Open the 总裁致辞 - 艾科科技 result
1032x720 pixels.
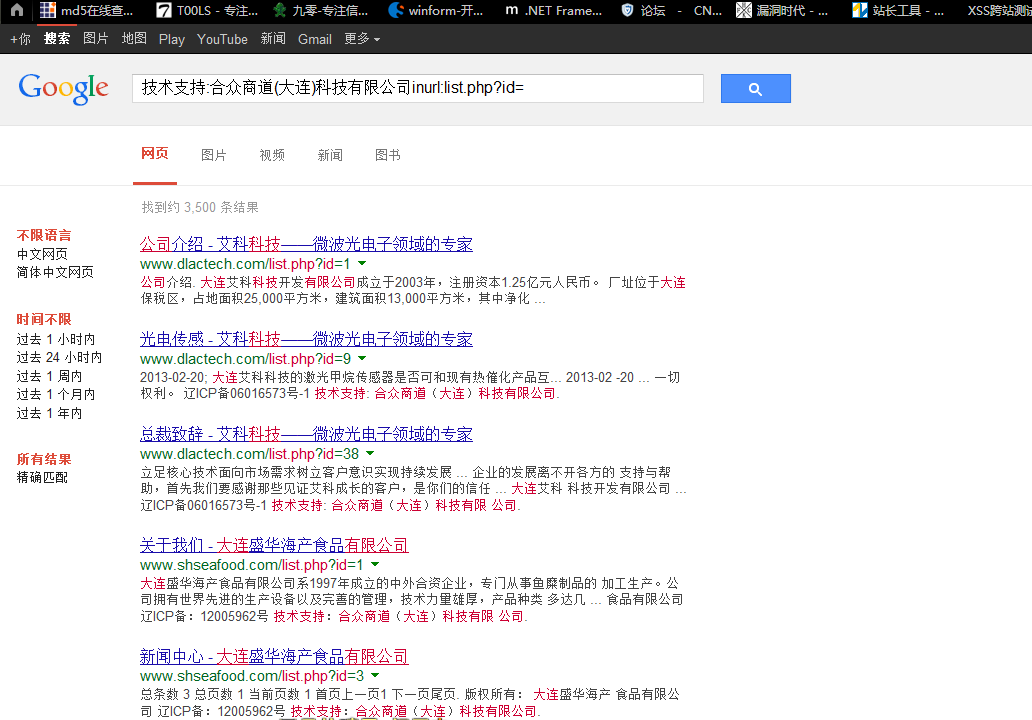306,434
